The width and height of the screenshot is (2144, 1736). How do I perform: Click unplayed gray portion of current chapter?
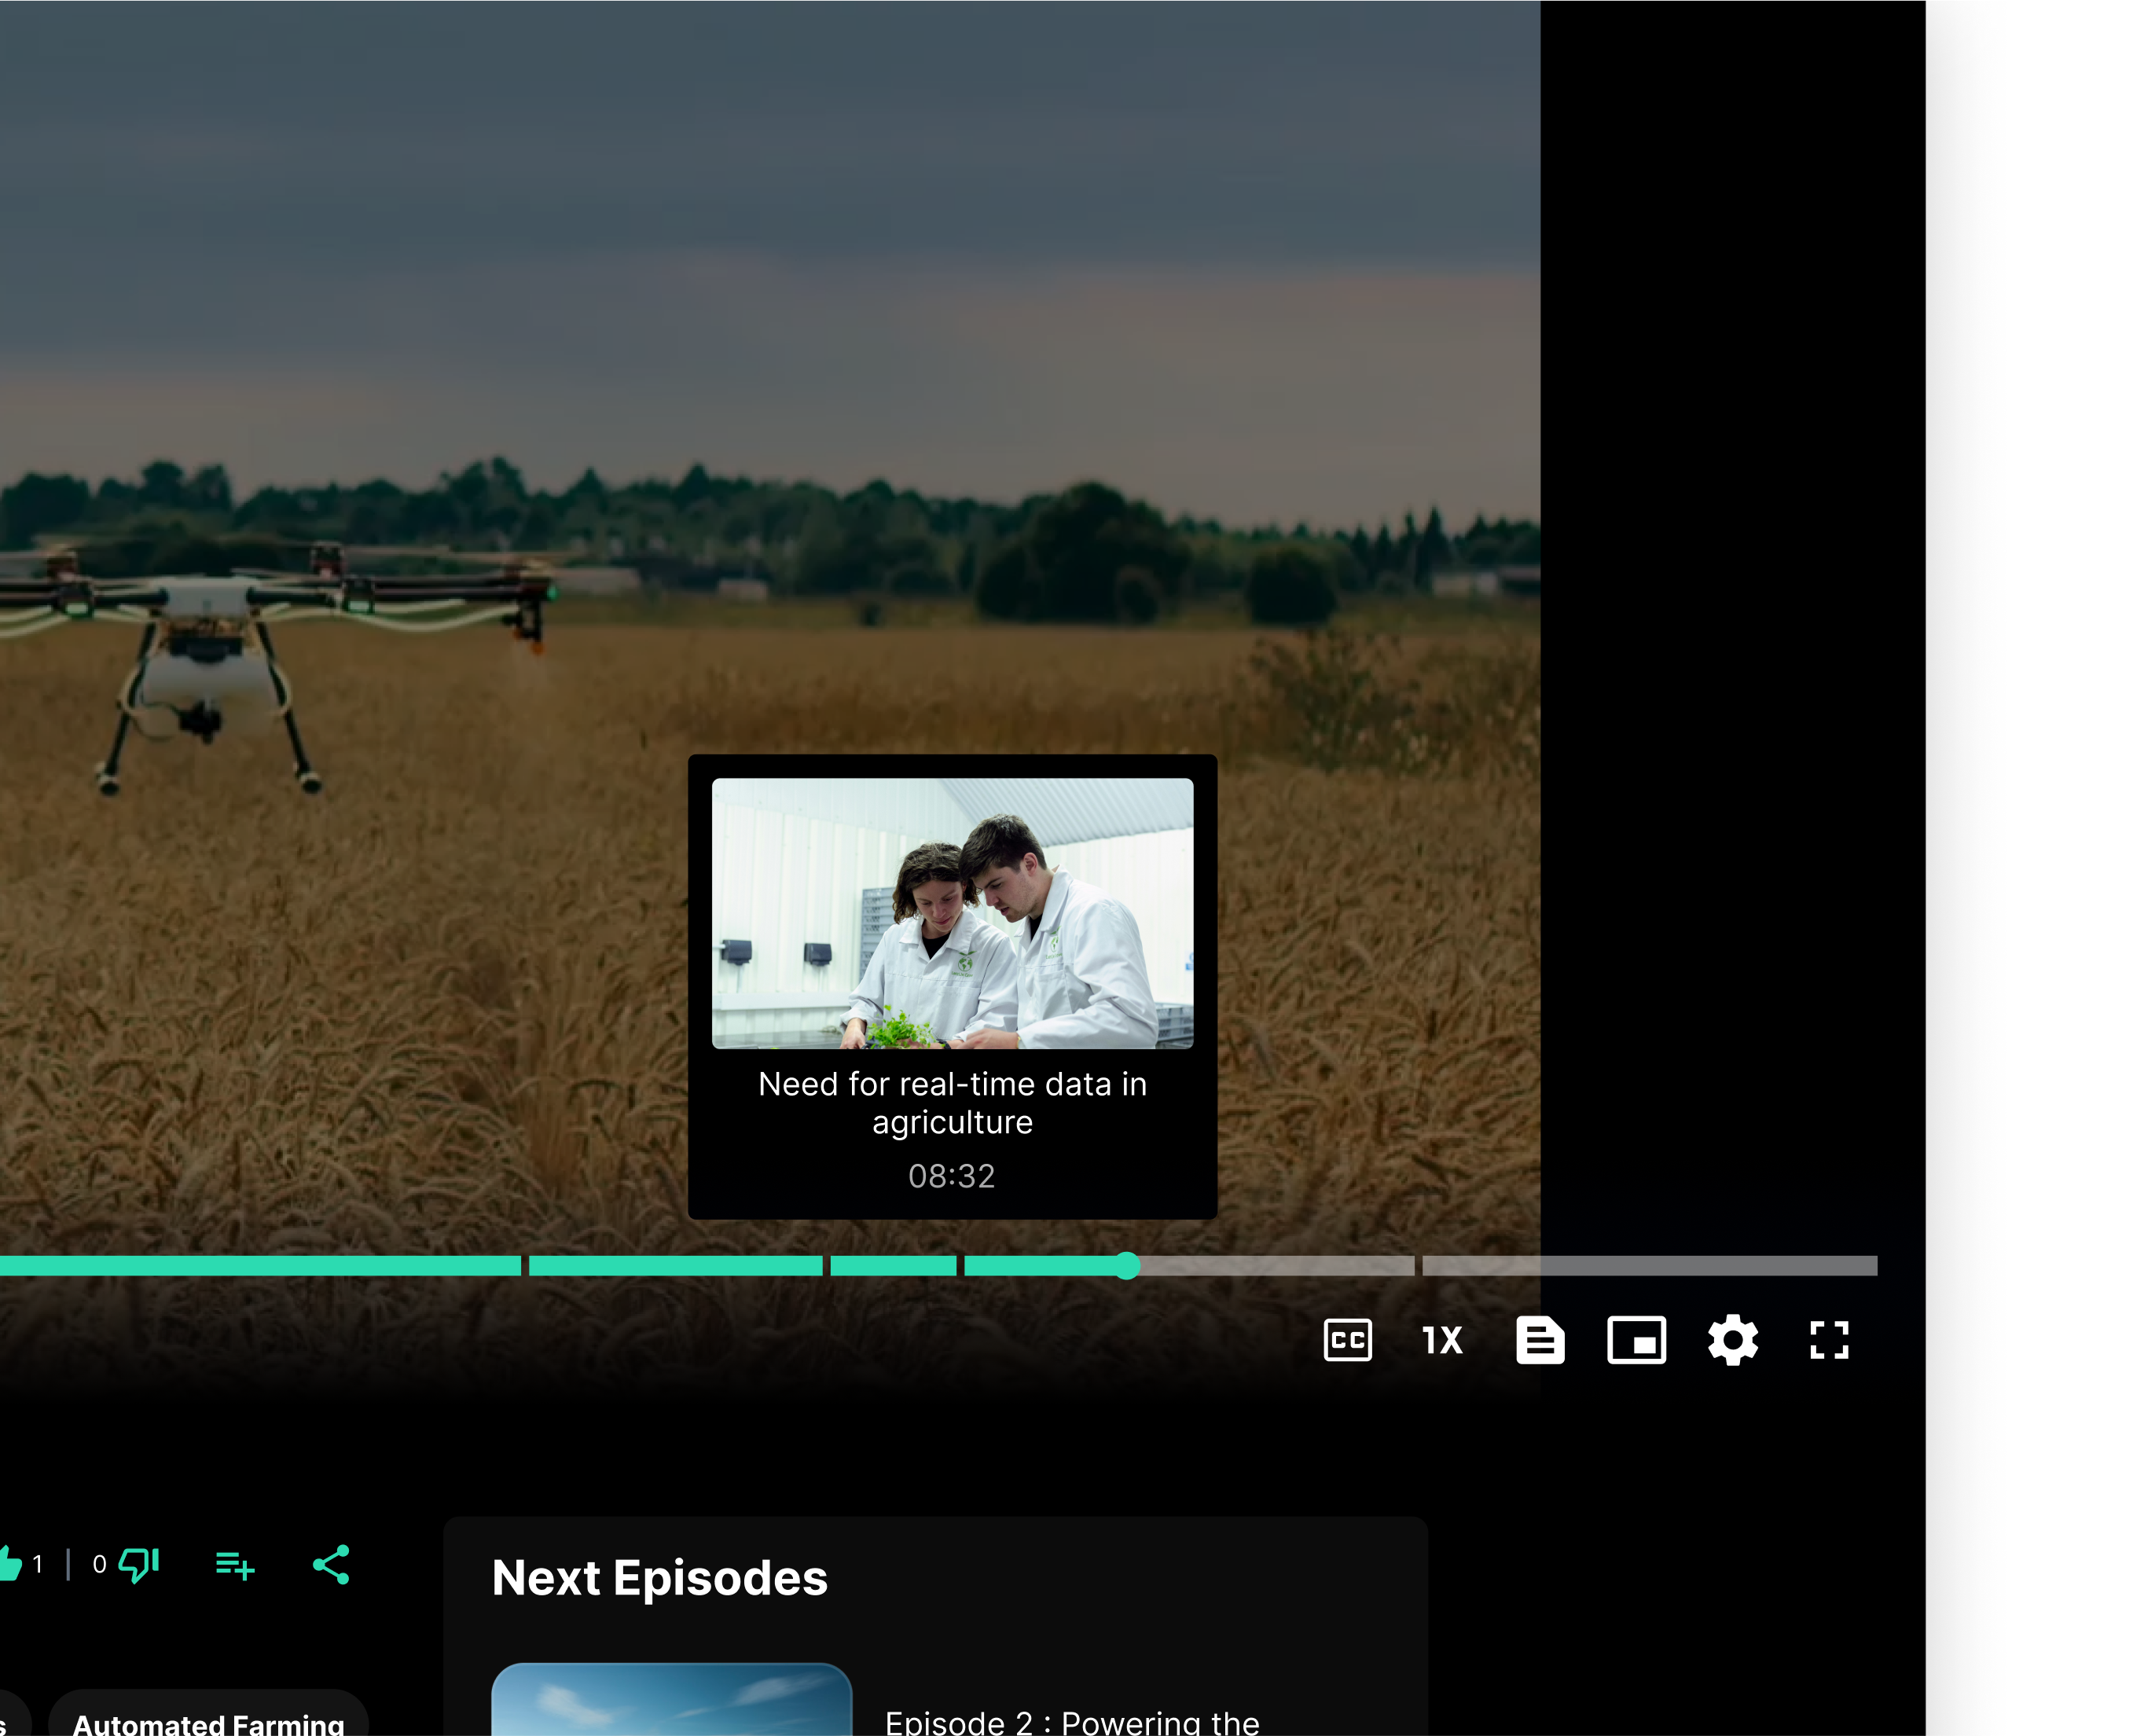[x=1276, y=1266]
